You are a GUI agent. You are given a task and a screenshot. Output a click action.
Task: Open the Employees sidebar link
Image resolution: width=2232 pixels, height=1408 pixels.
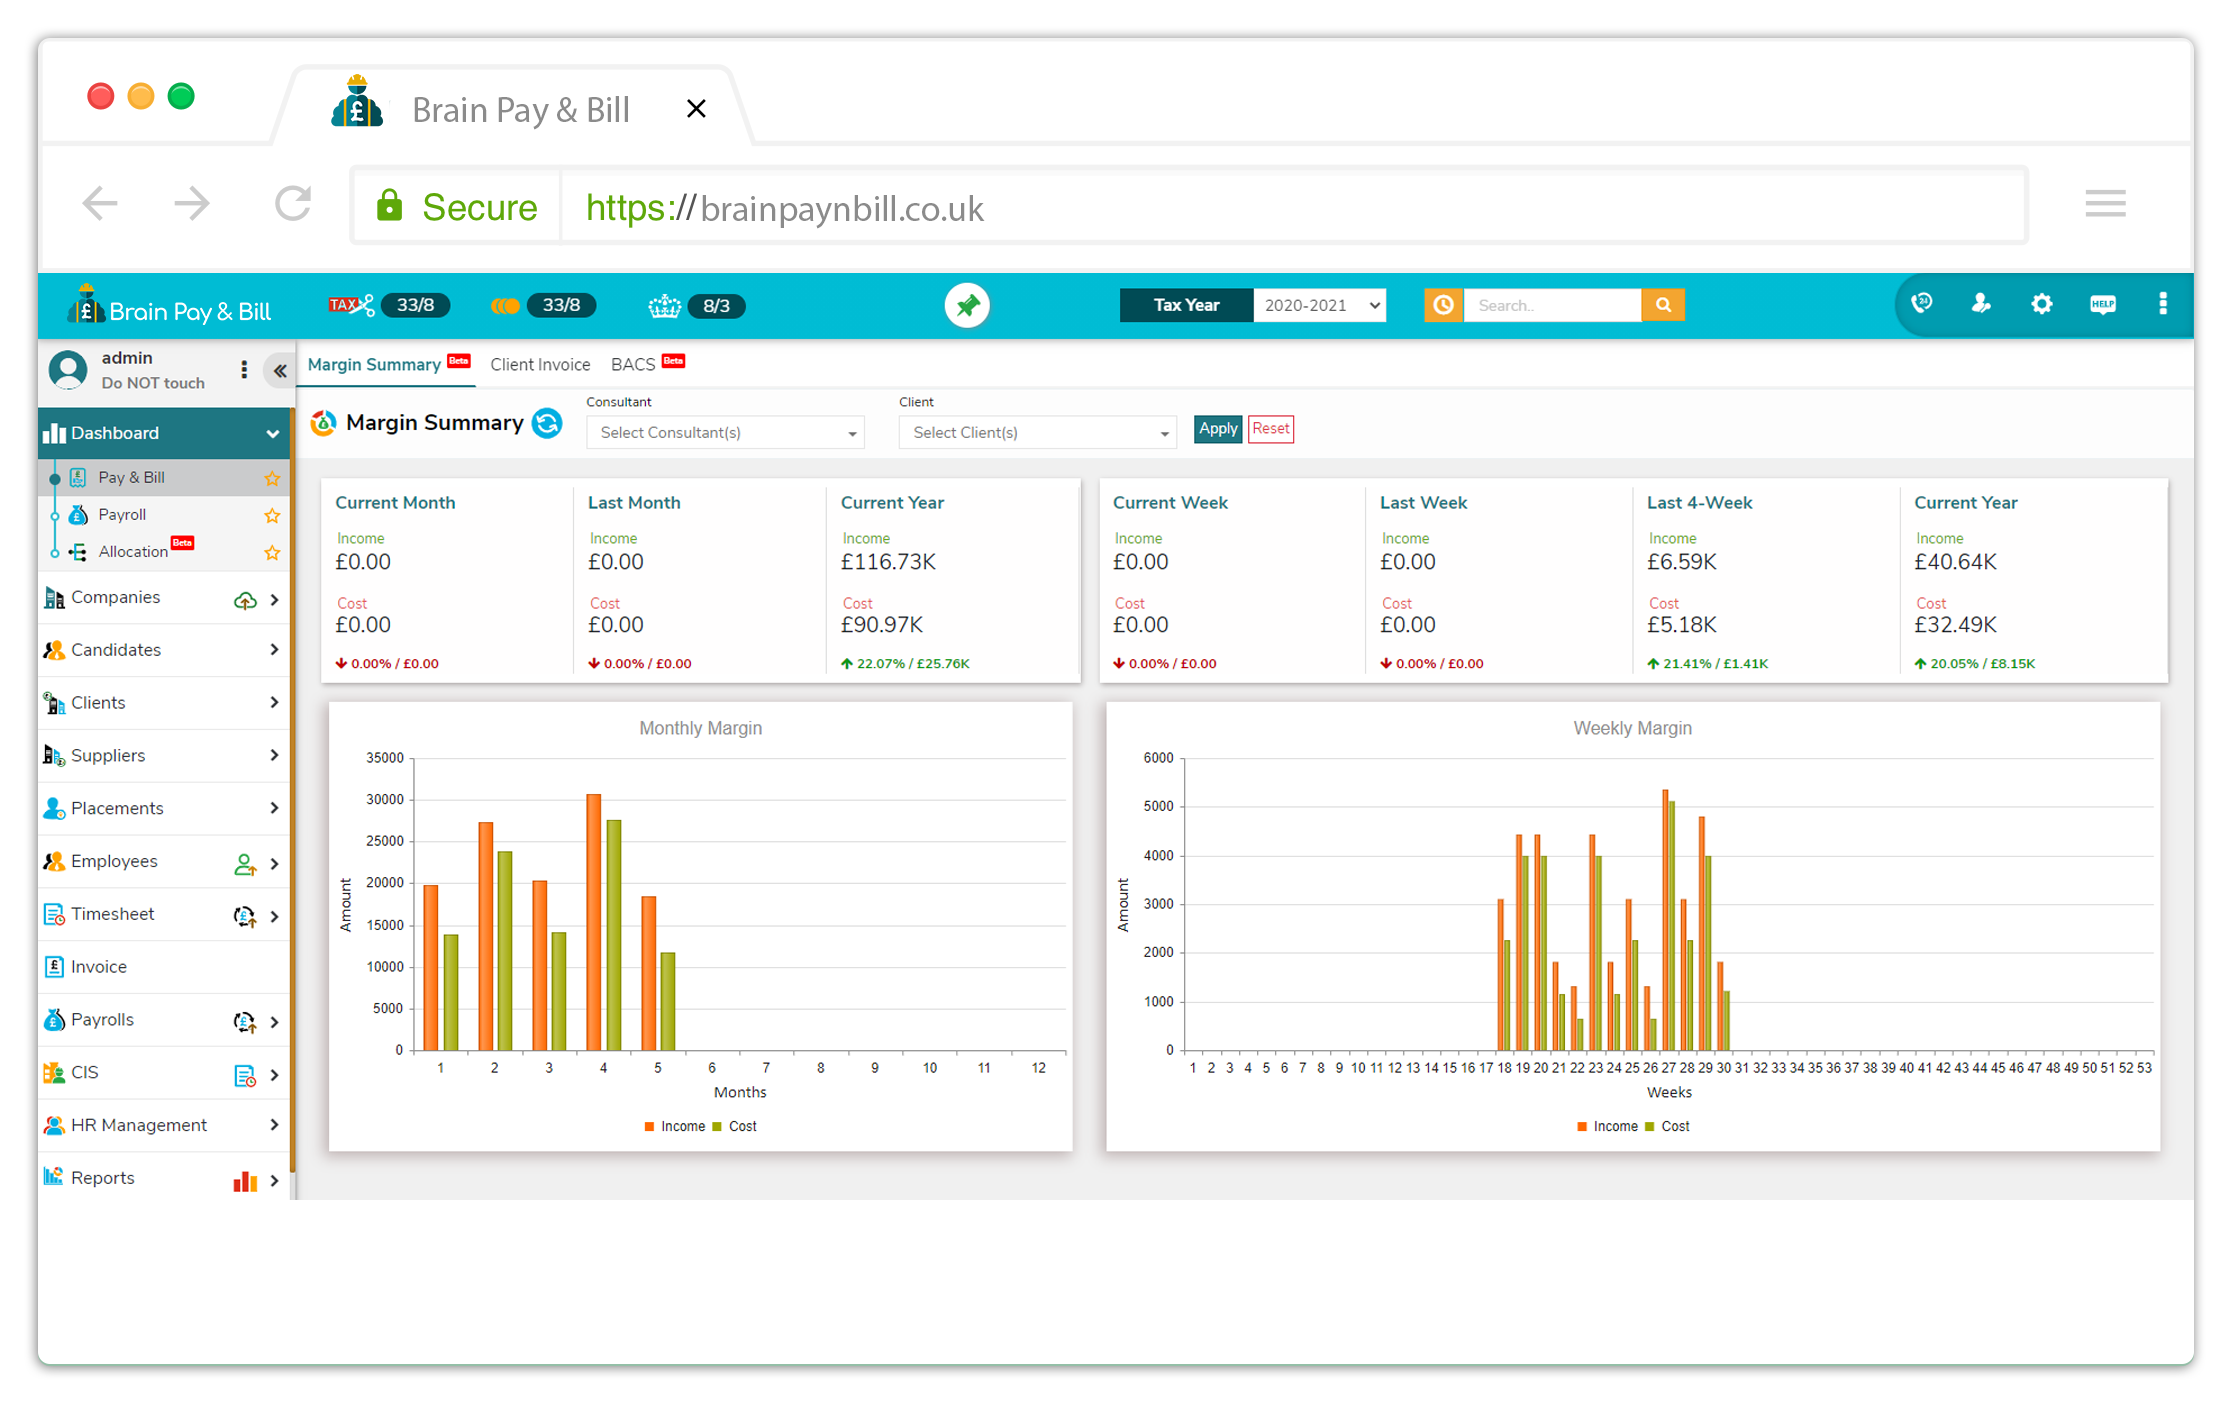[x=114, y=861]
